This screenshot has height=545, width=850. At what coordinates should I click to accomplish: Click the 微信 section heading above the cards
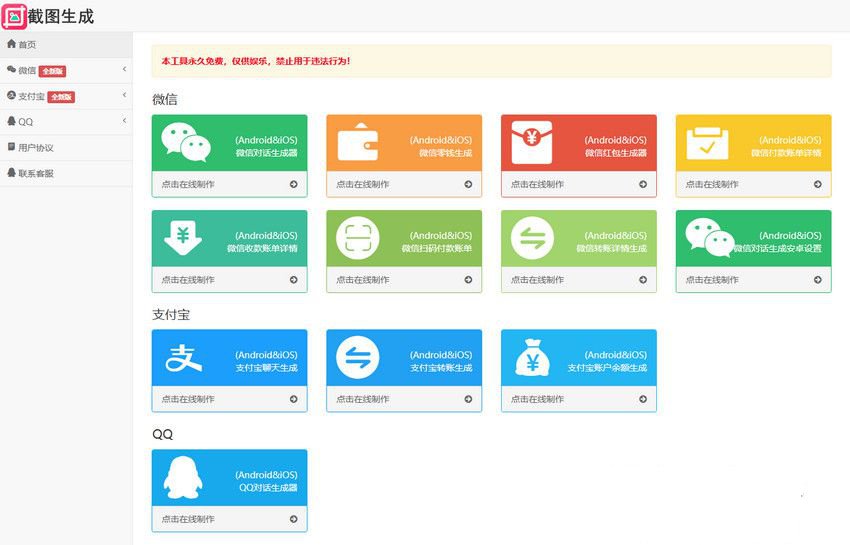[164, 99]
